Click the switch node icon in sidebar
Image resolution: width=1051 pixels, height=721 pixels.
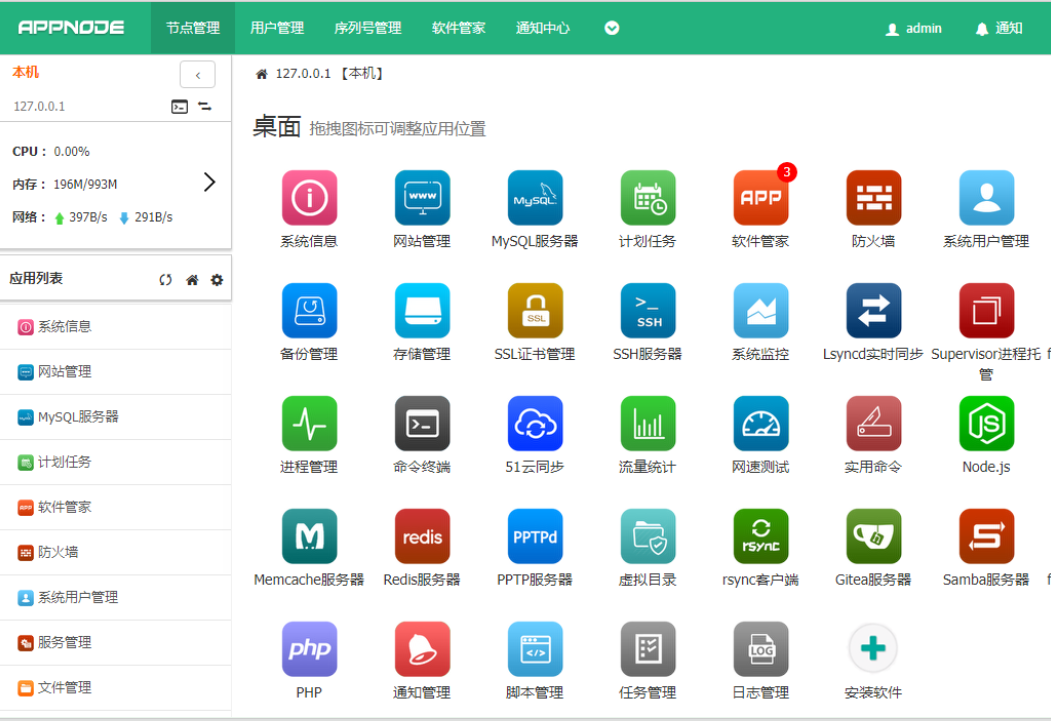205,107
